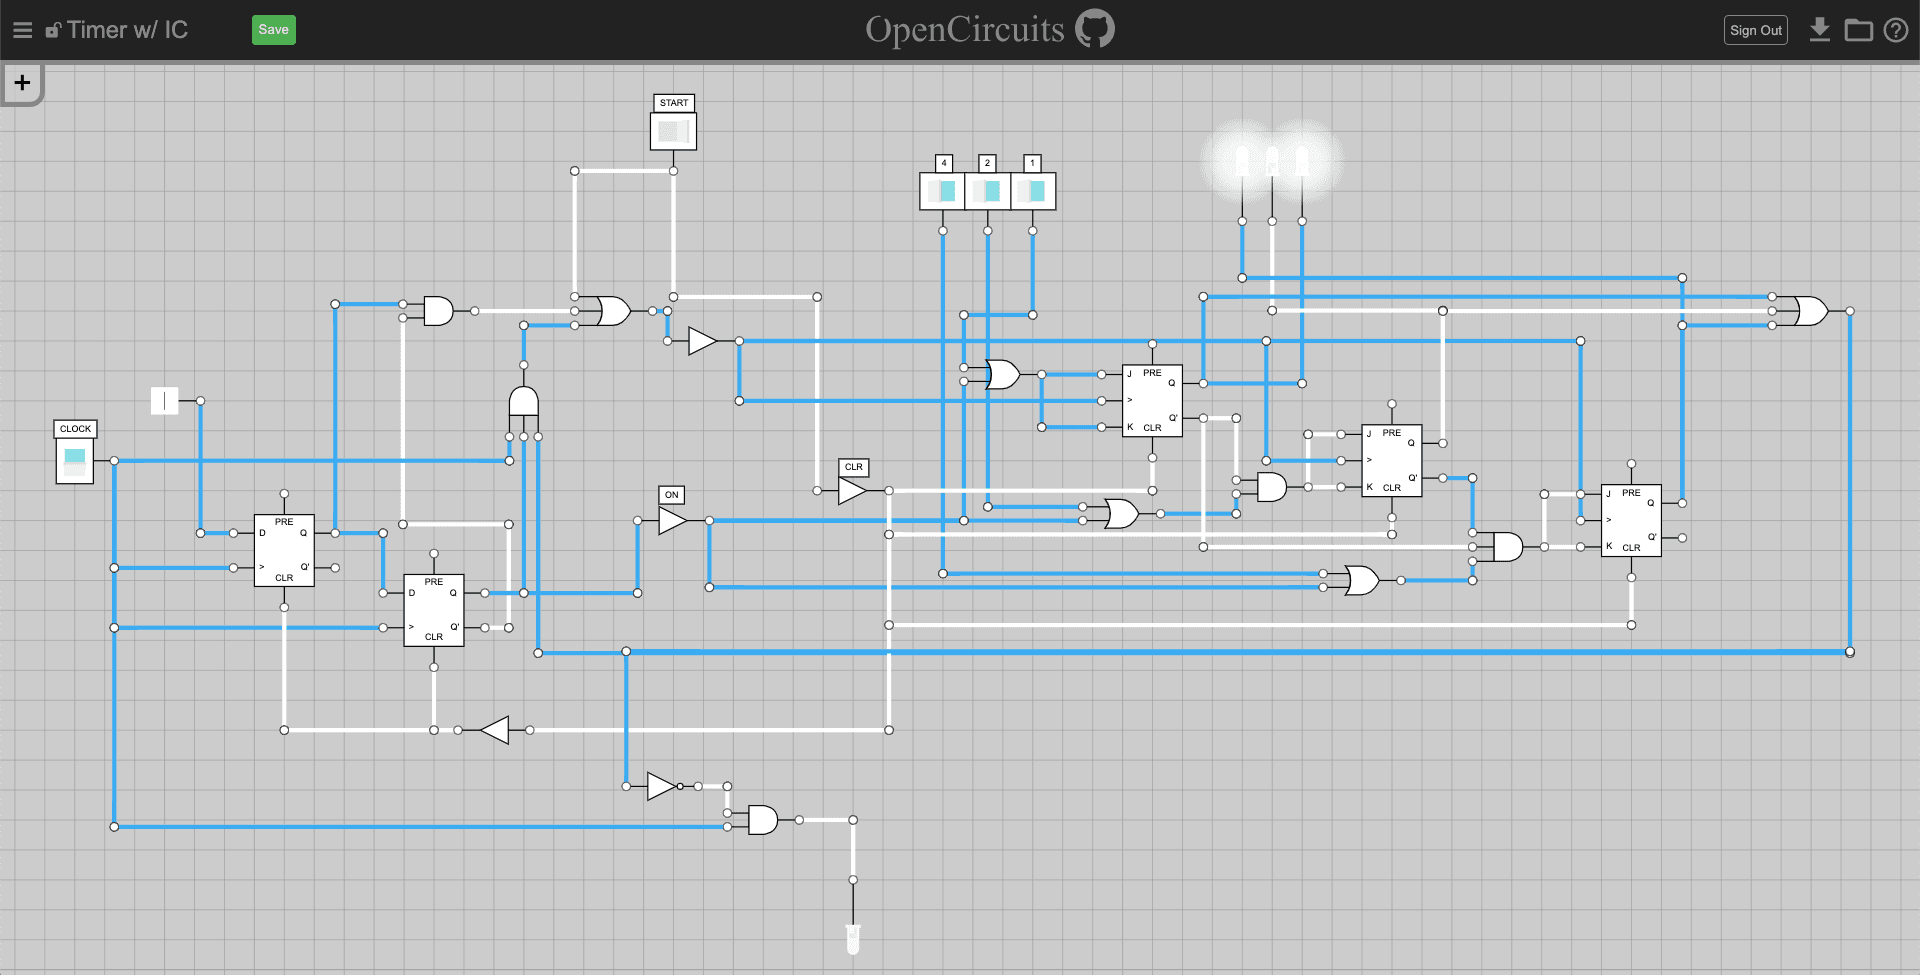Image resolution: width=1920 pixels, height=975 pixels.
Task: Select the unlit LED at the bottom
Action: click(x=853, y=938)
